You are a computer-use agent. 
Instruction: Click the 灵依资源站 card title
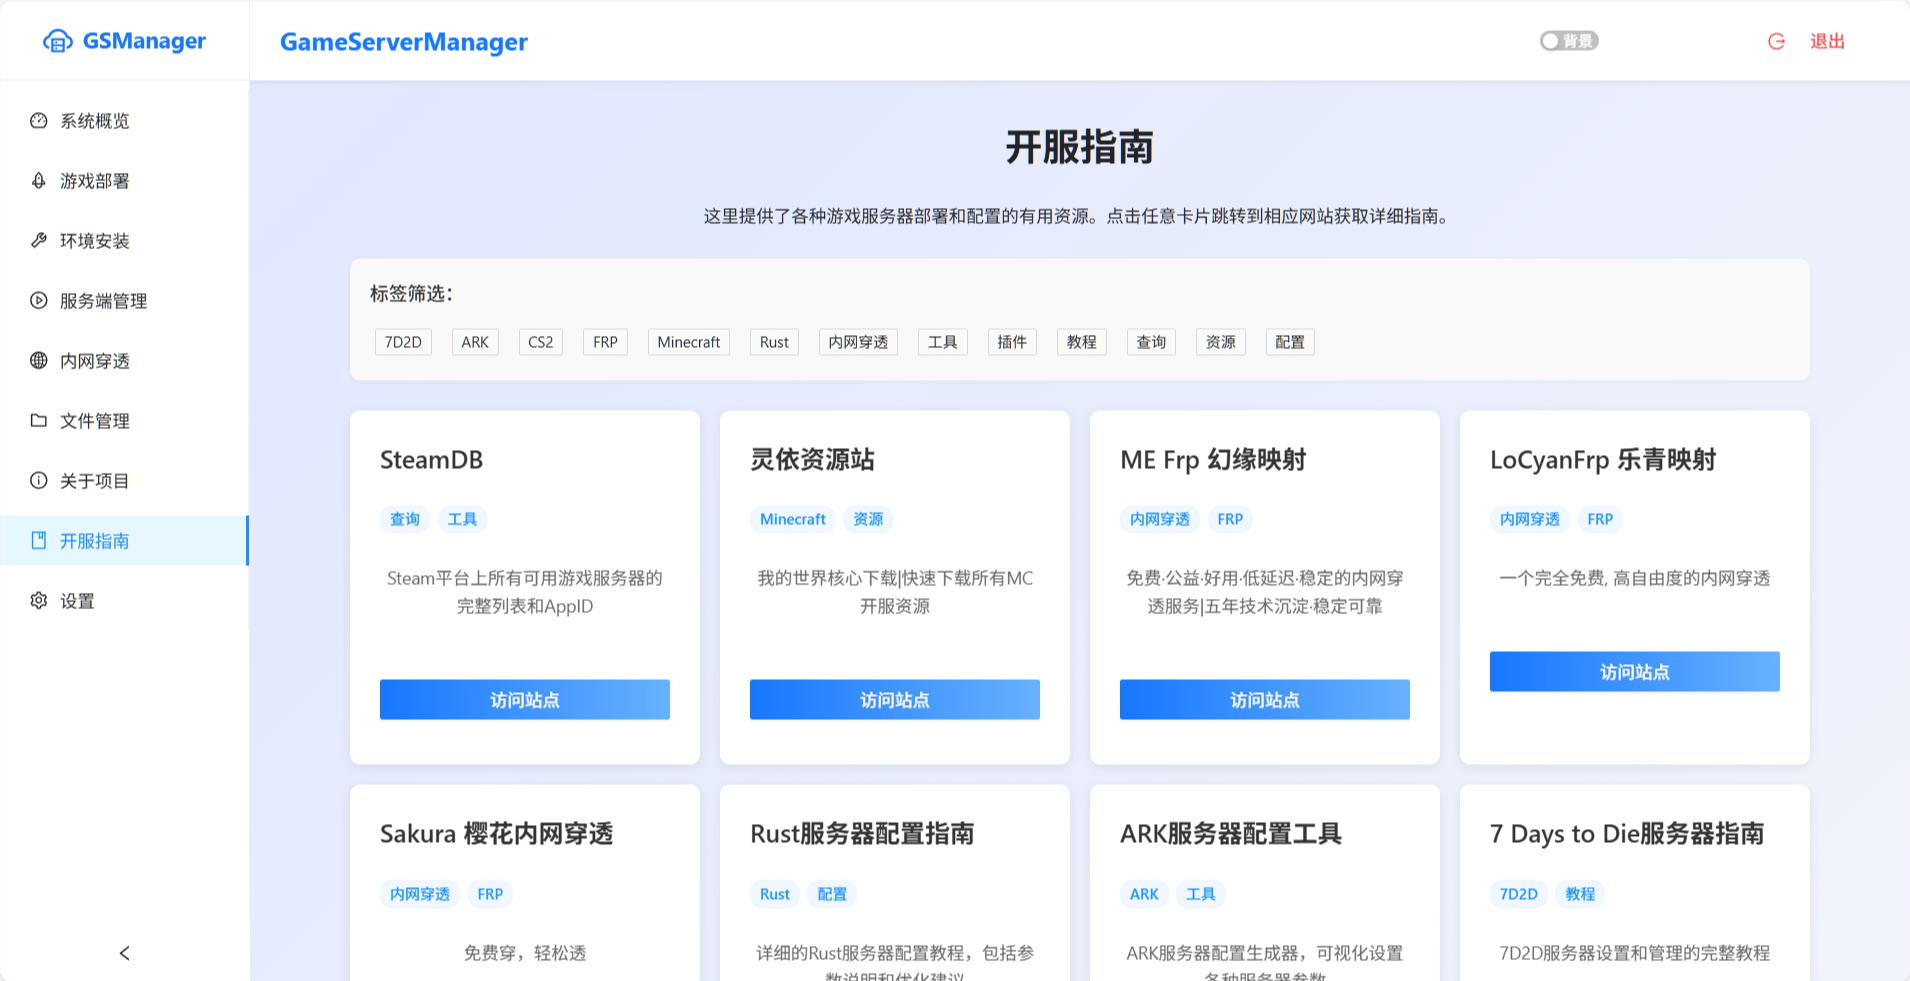pos(812,460)
